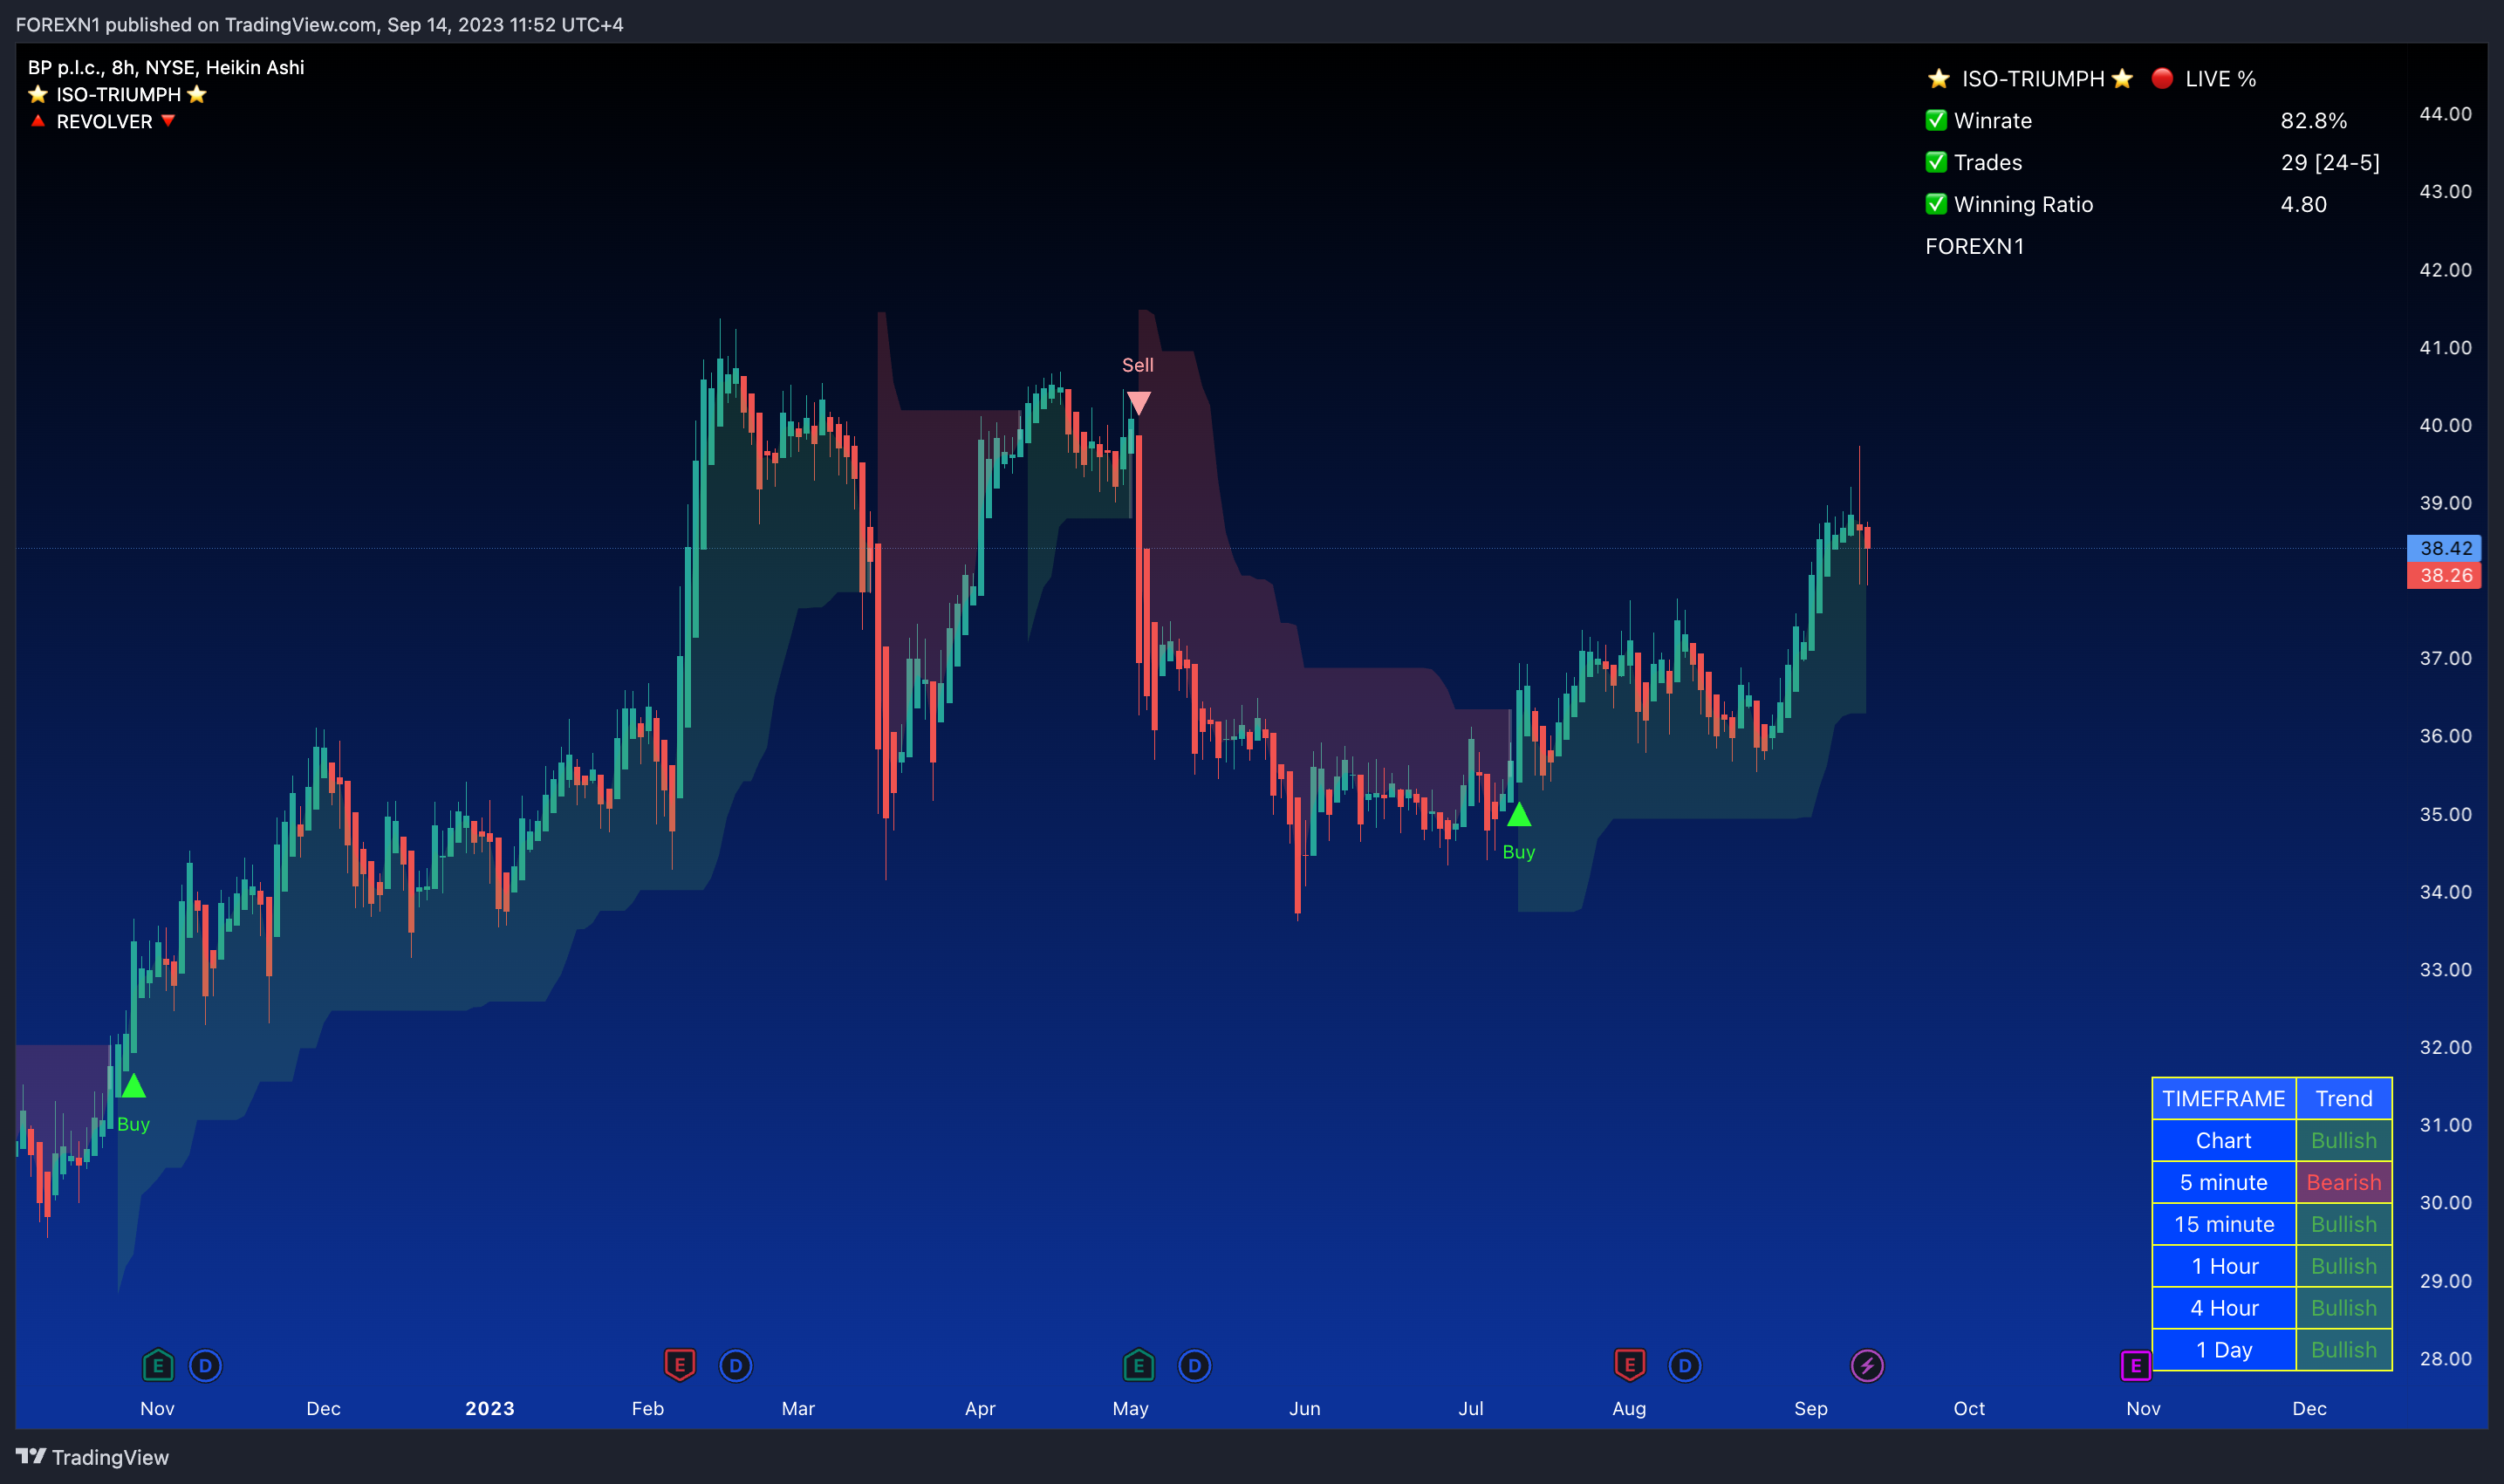Open the dividend D icon in mid-February
This screenshot has height=1484, width=2504.
[735, 1365]
